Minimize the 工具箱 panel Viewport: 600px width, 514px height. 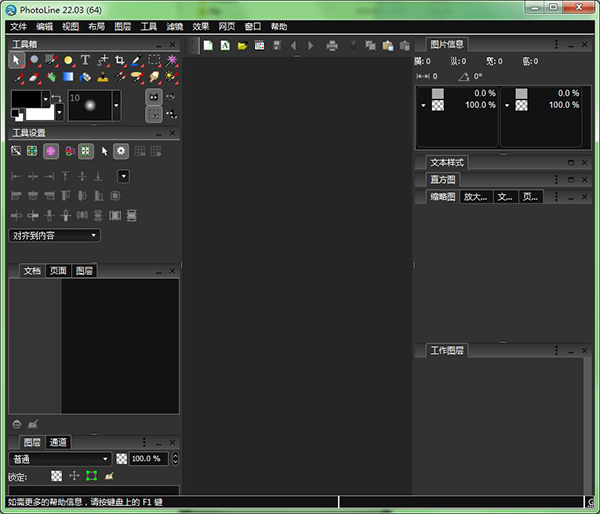coord(159,45)
